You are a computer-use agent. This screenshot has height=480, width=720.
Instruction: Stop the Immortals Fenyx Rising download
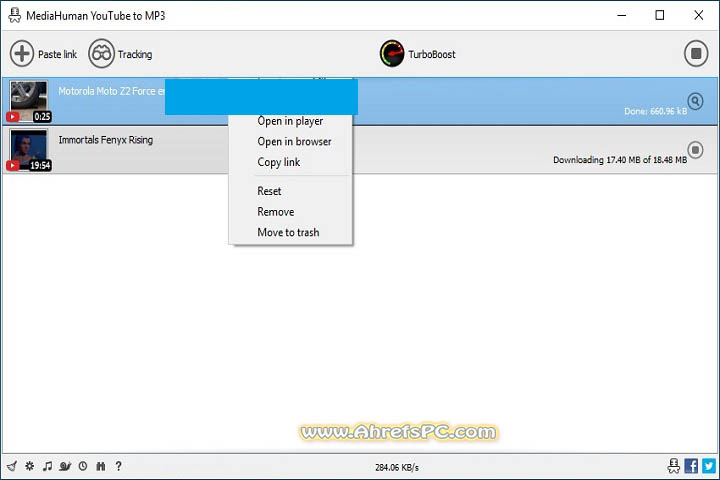tap(695, 150)
